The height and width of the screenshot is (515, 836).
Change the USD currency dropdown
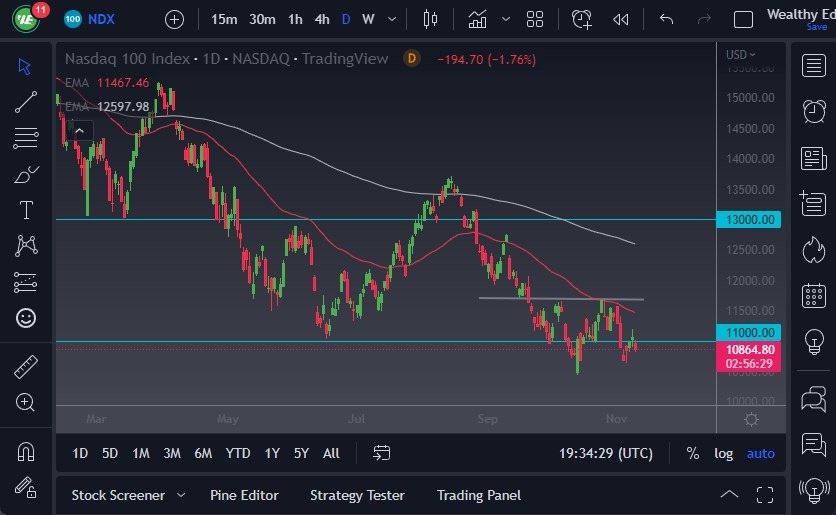coord(741,54)
